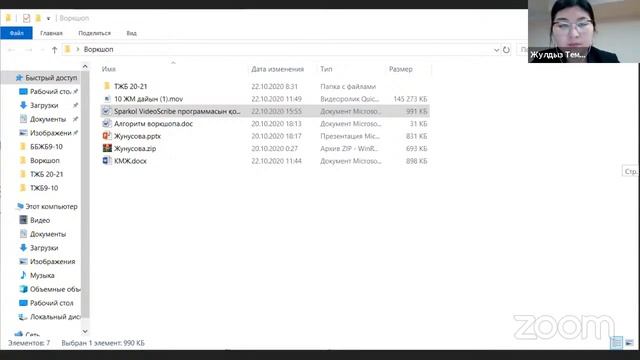Toggle the checkbox on Sparkol VideoScribe document
The image size is (640, 360).
point(107,111)
